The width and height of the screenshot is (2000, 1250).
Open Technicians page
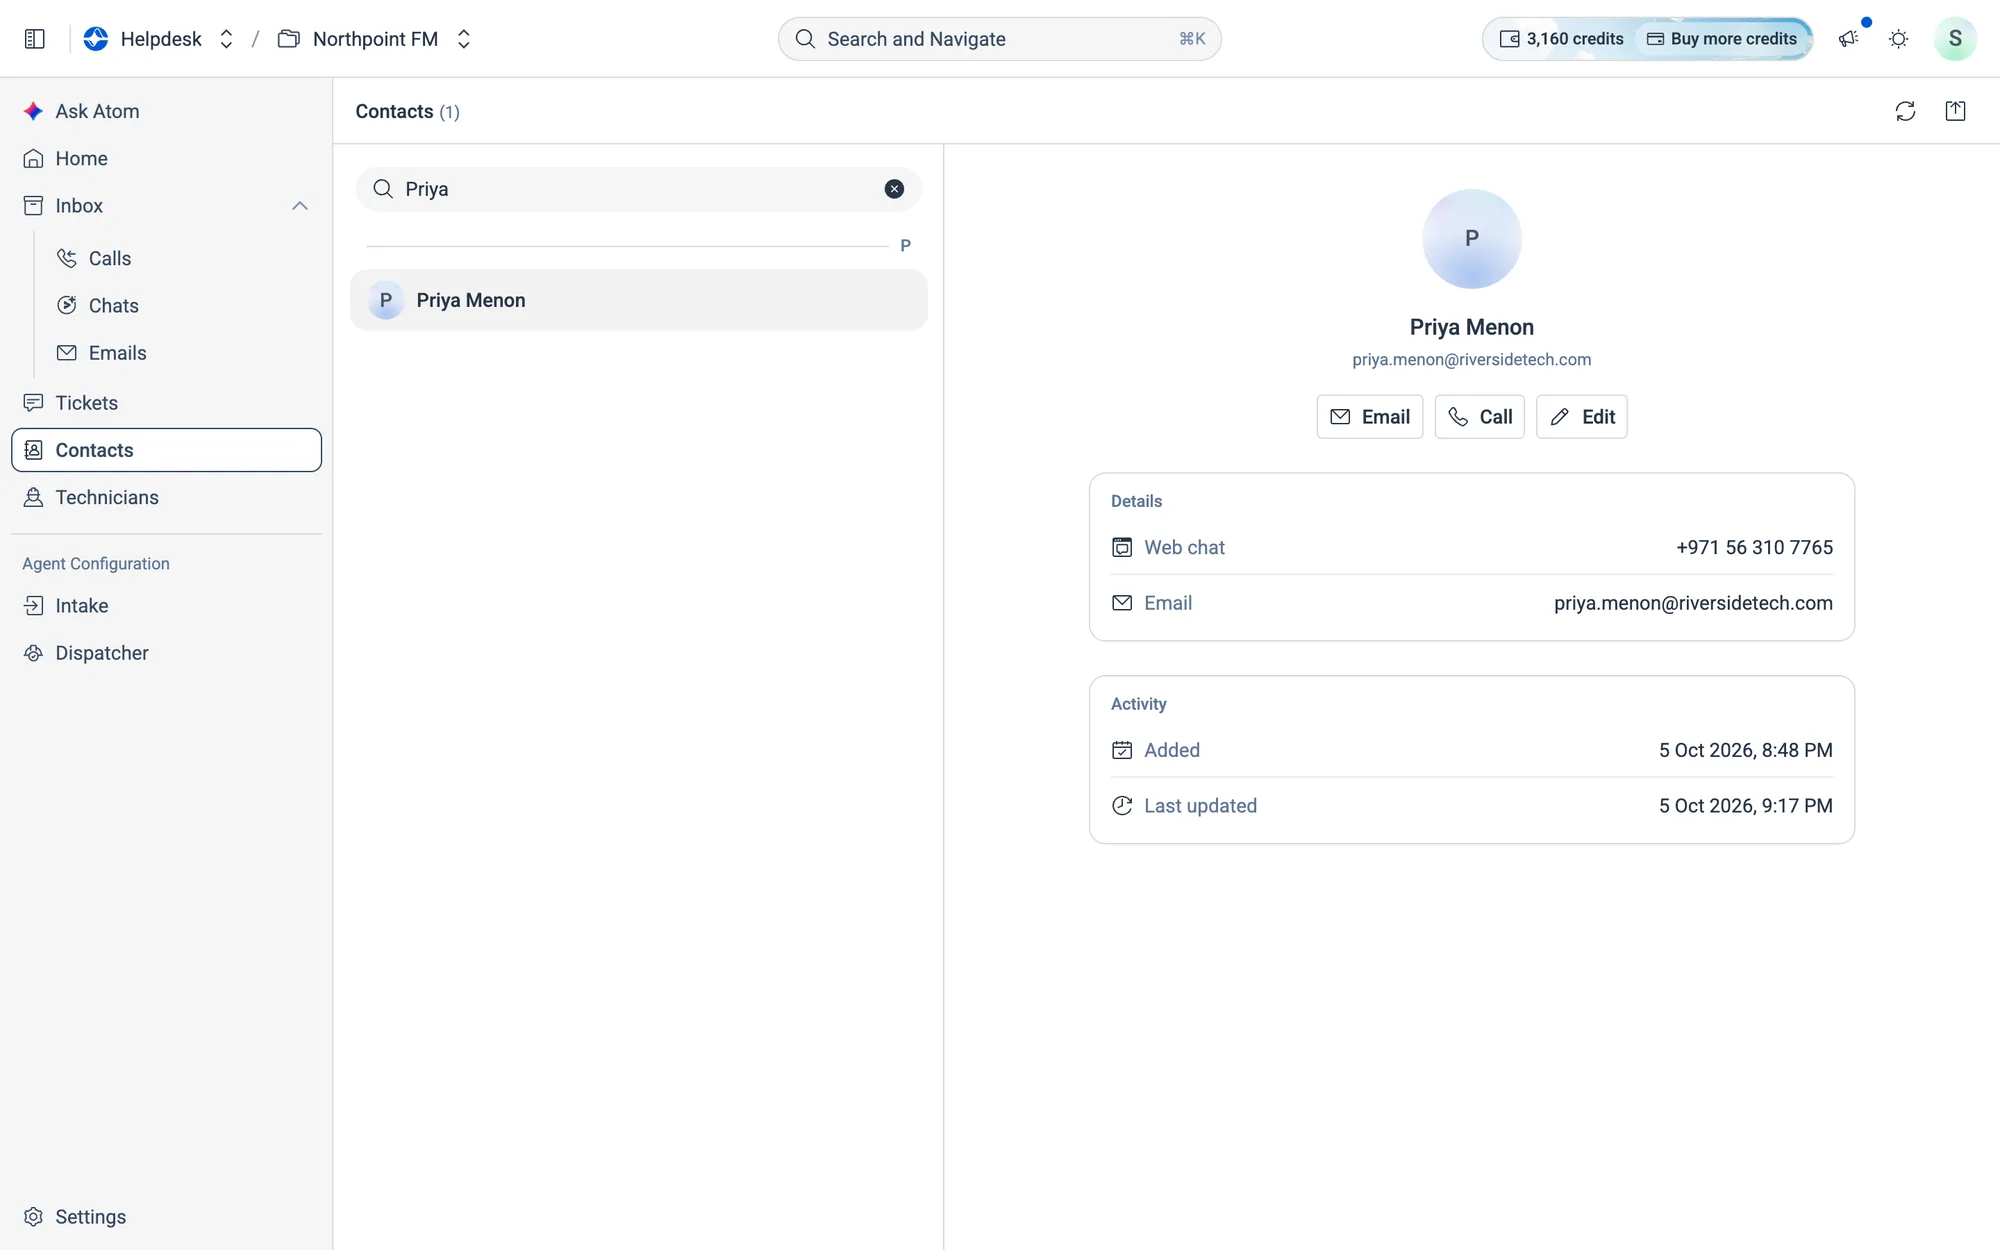pyautogui.click(x=166, y=497)
